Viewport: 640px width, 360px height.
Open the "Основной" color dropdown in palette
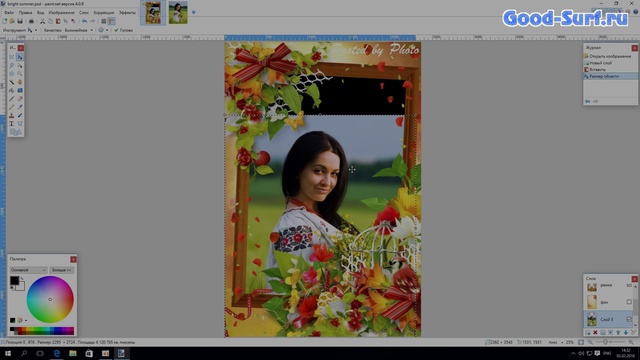point(28,270)
